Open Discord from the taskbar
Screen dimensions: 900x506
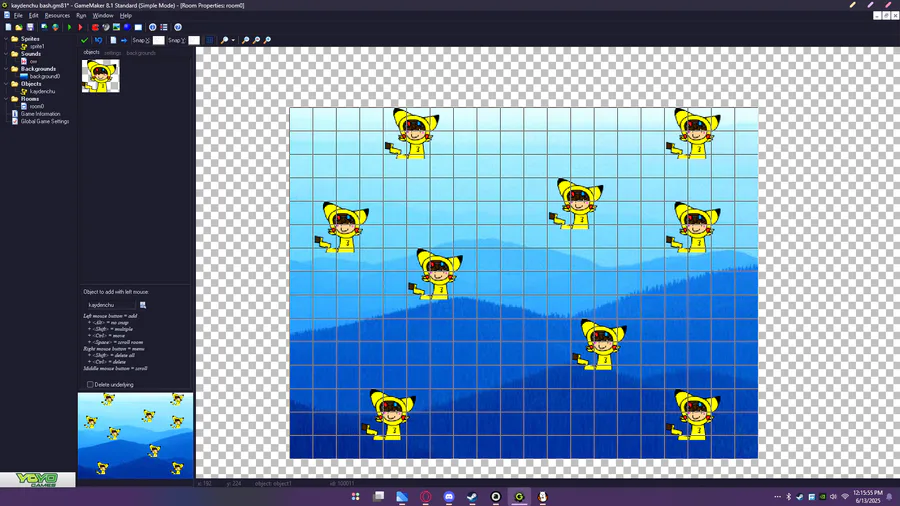(x=449, y=496)
